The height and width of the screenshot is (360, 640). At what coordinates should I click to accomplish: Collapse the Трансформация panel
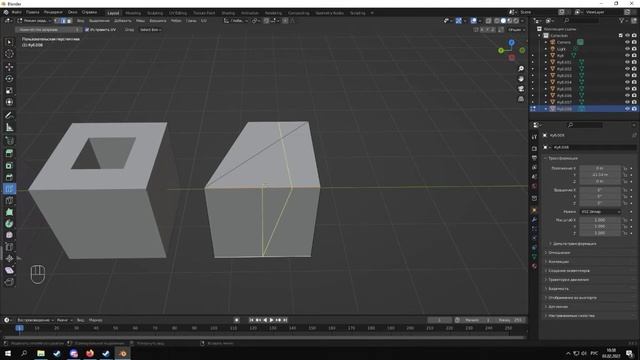click(x=562, y=158)
